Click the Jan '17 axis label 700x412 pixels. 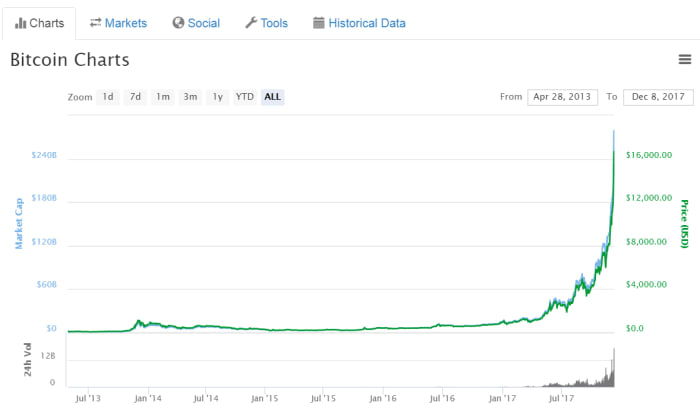pos(502,398)
